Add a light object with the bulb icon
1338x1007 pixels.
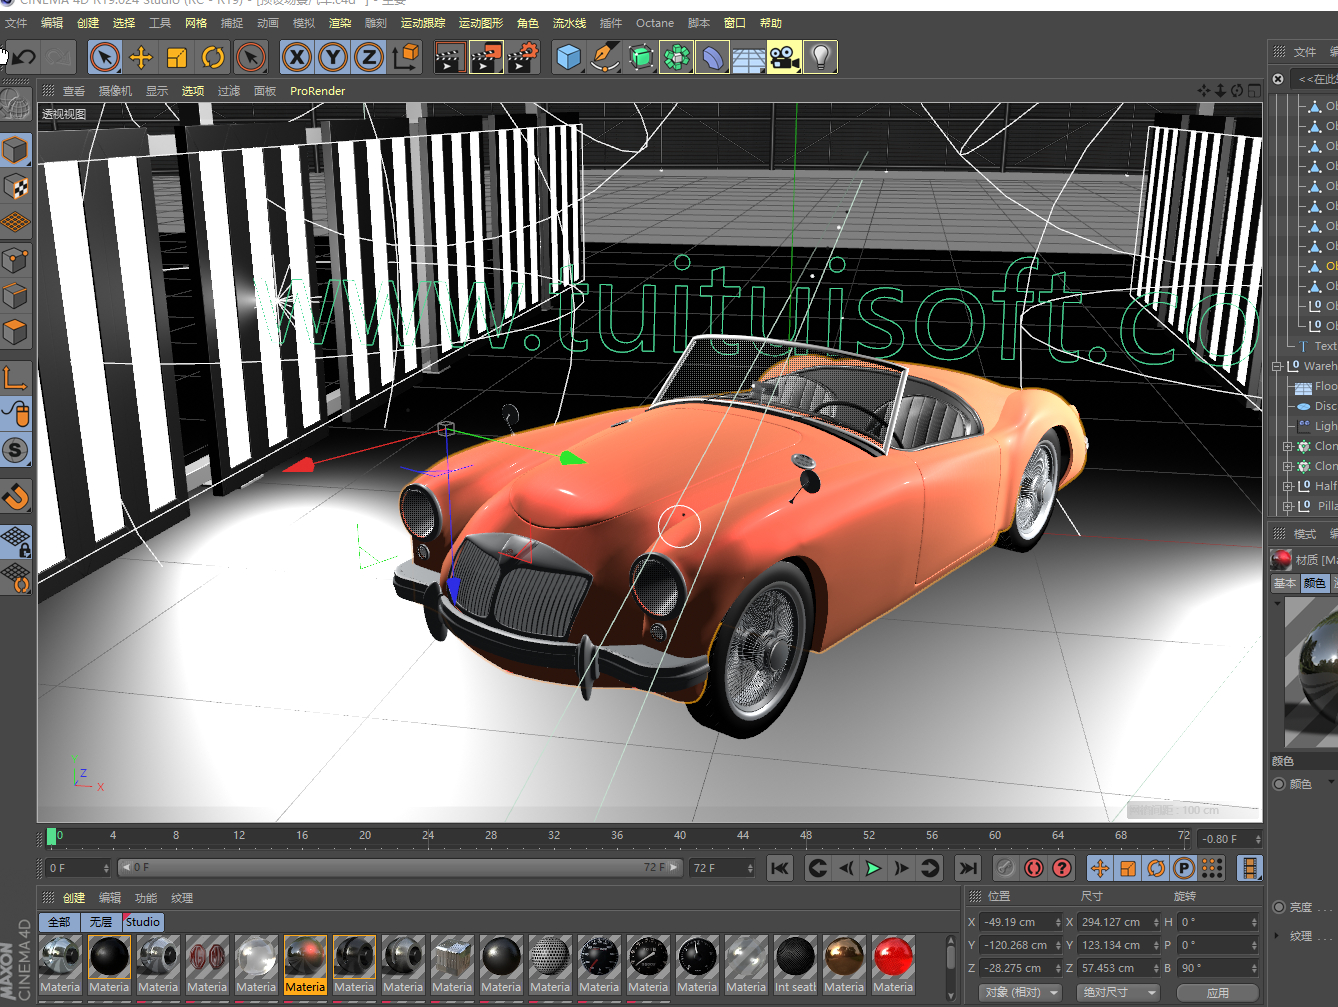(820, 58)
